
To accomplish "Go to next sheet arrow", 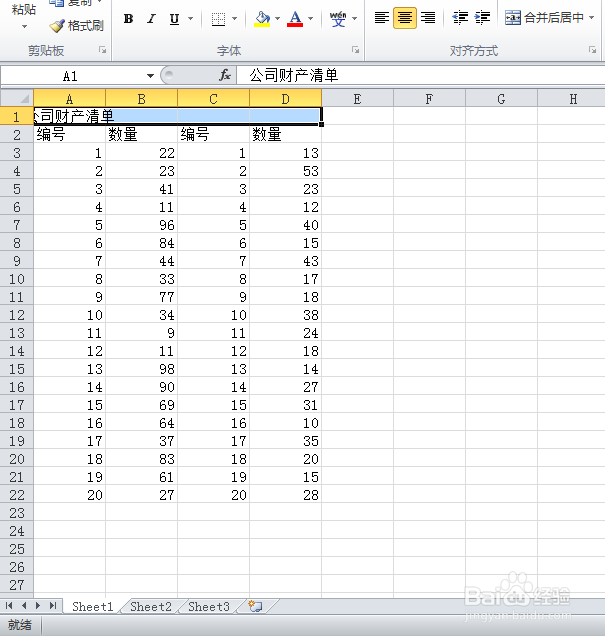I will pos(38,606).
